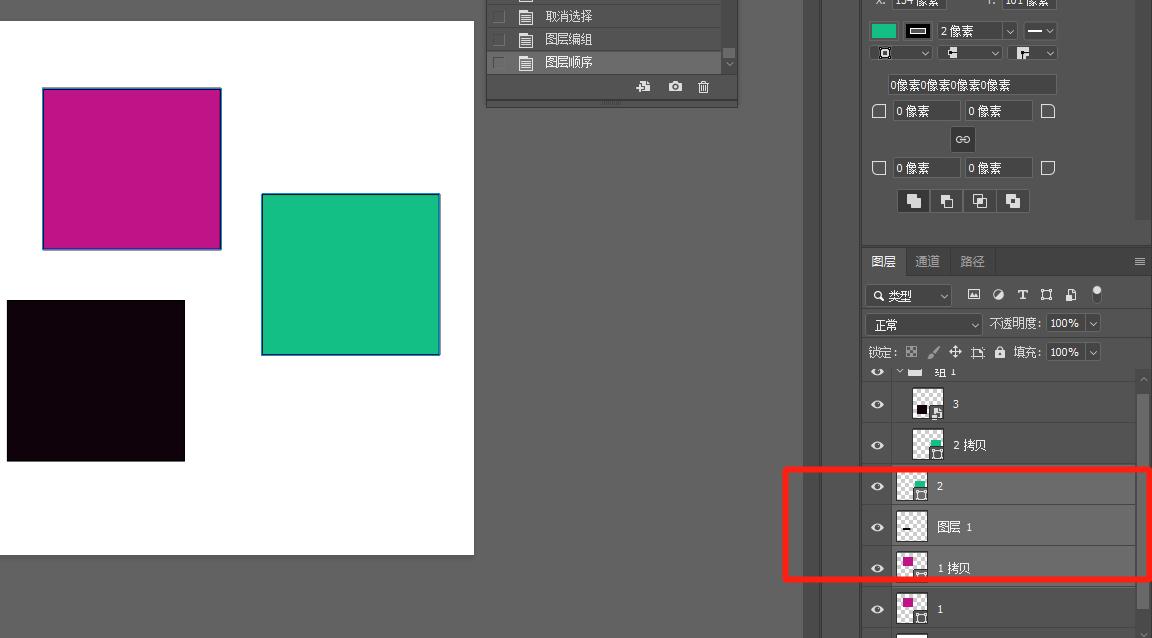The image size is (1152, 638).
Task: Select the 取消选择 history state
Action: 569,17
